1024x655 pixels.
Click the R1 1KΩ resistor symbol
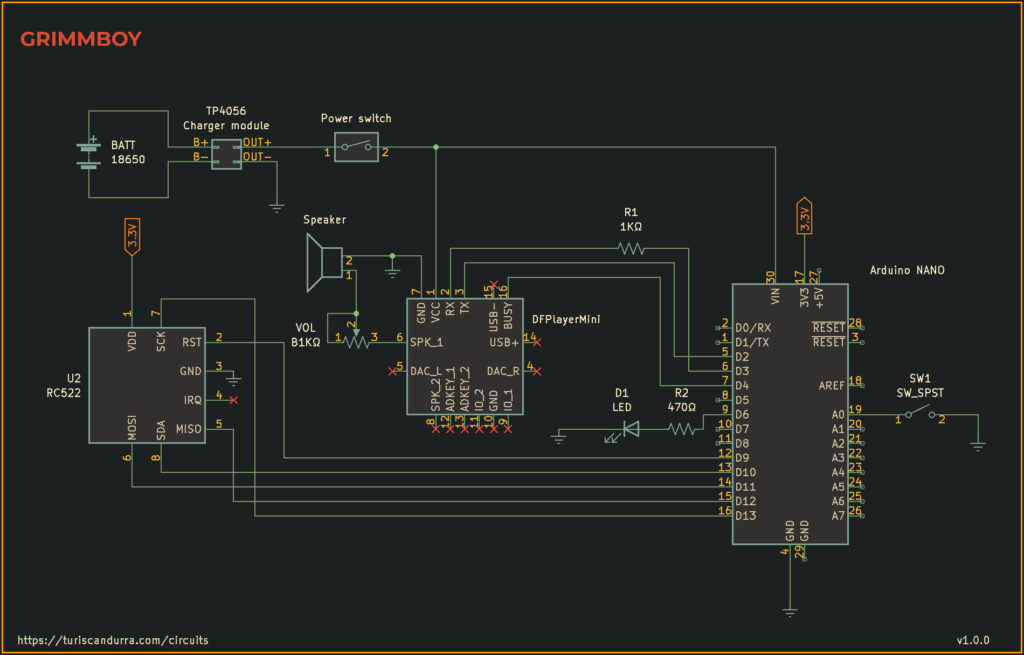[631, 248]
